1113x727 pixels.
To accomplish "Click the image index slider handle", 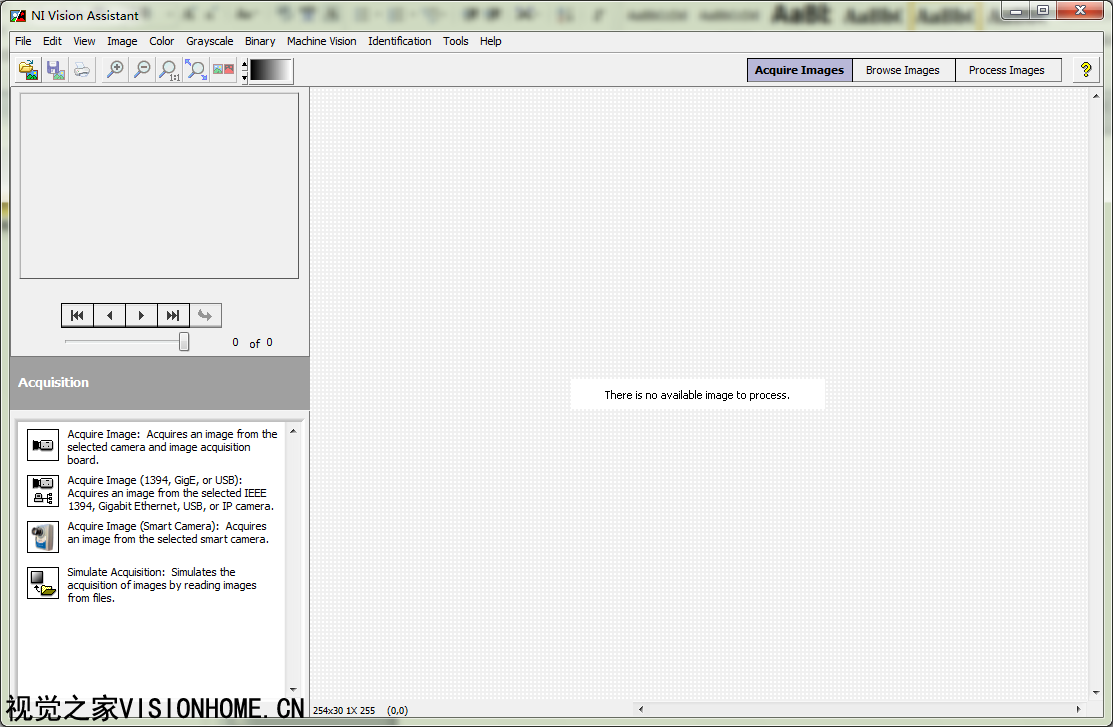I will point(184,341).
